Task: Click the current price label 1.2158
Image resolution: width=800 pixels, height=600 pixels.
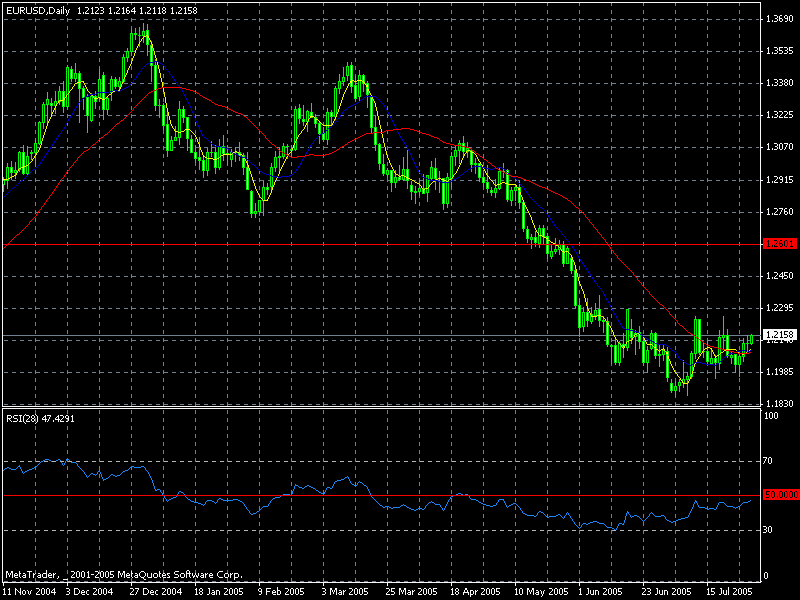Action: tap(780, 335)
